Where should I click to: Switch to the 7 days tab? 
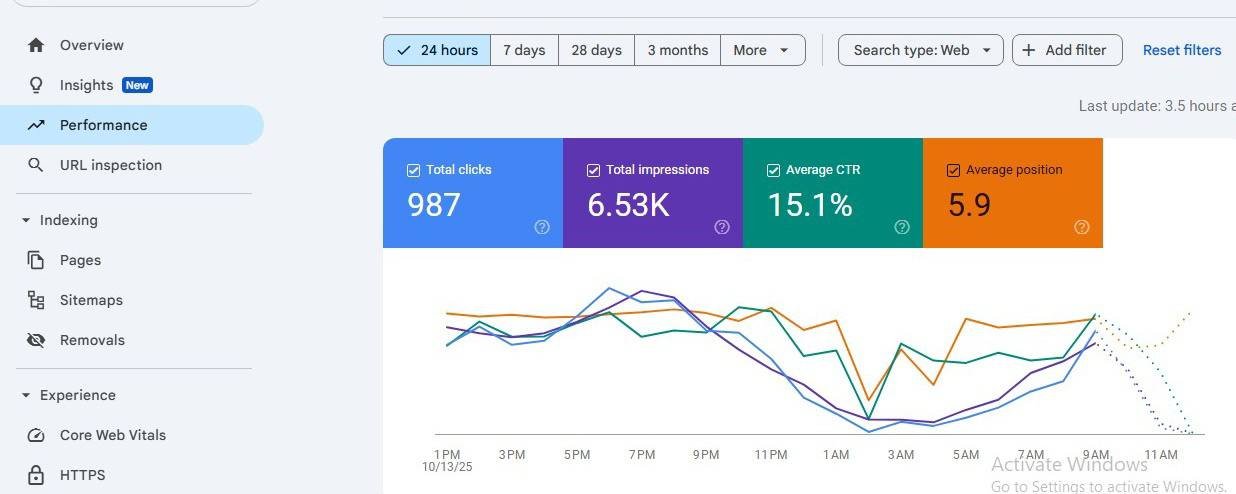click(x=524, y=50)
